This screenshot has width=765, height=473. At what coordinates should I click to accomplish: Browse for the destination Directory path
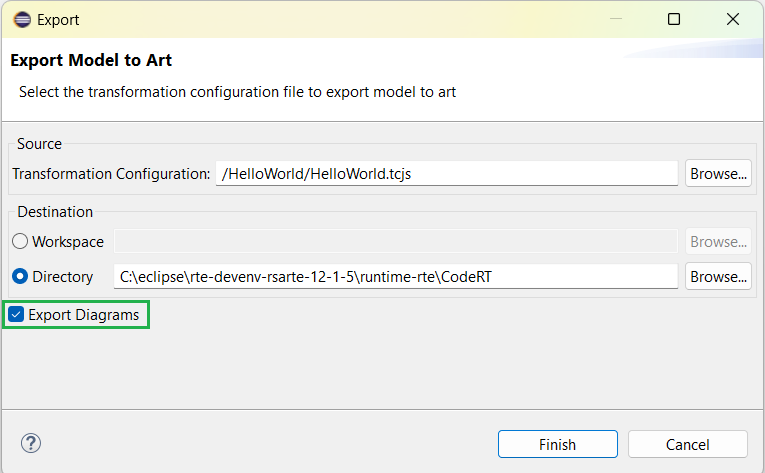718,277
